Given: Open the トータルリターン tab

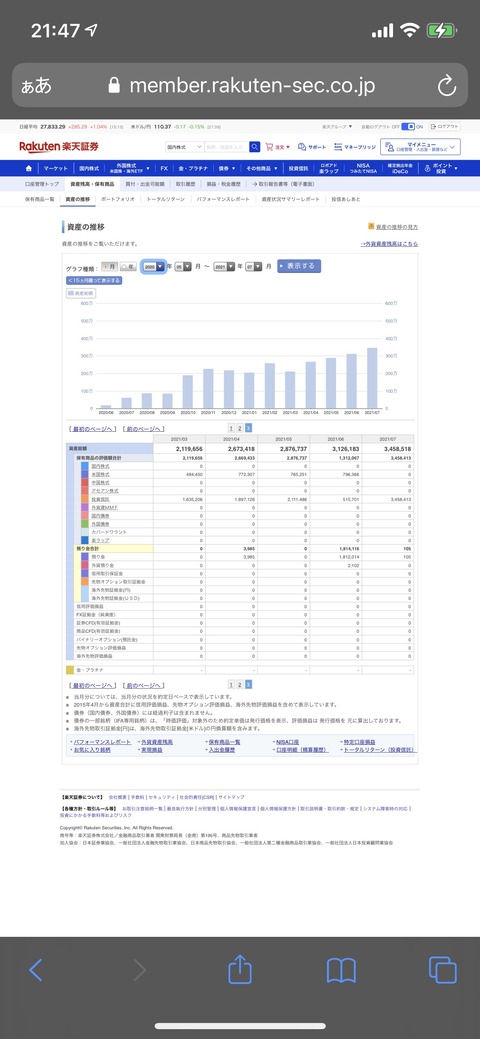Looking at the screenshot, I should 164,199.
